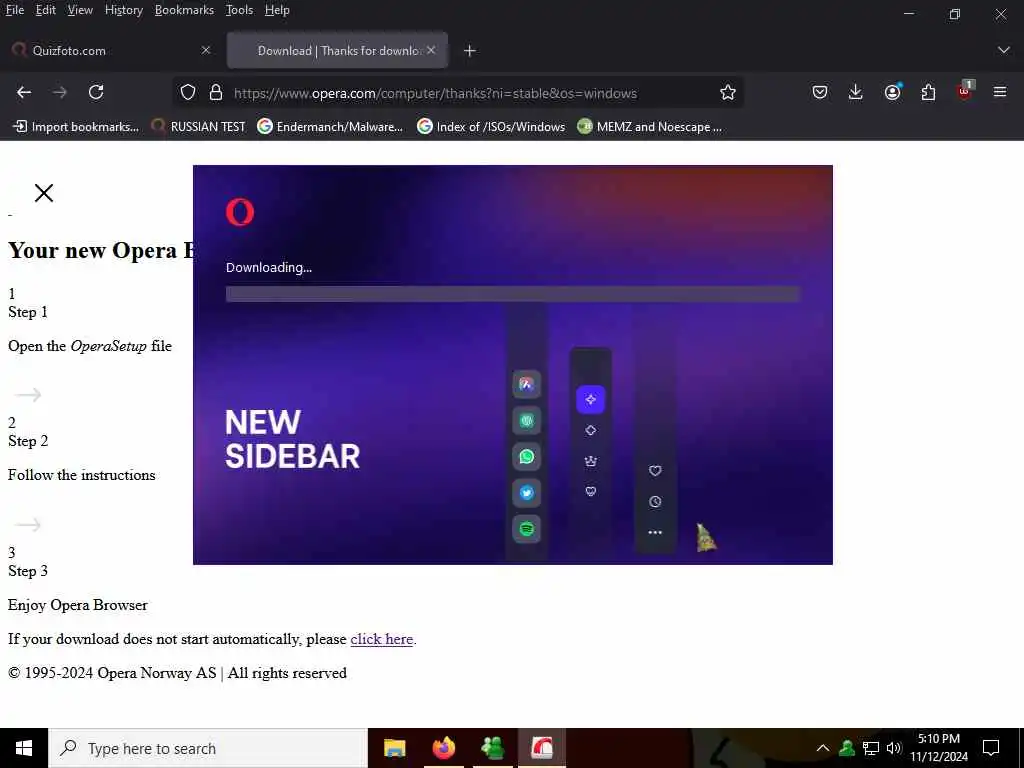This screenshot has width=1024, height=768.
Task: Expand the list all tabs chevron
Action: tap(1003, 50)
